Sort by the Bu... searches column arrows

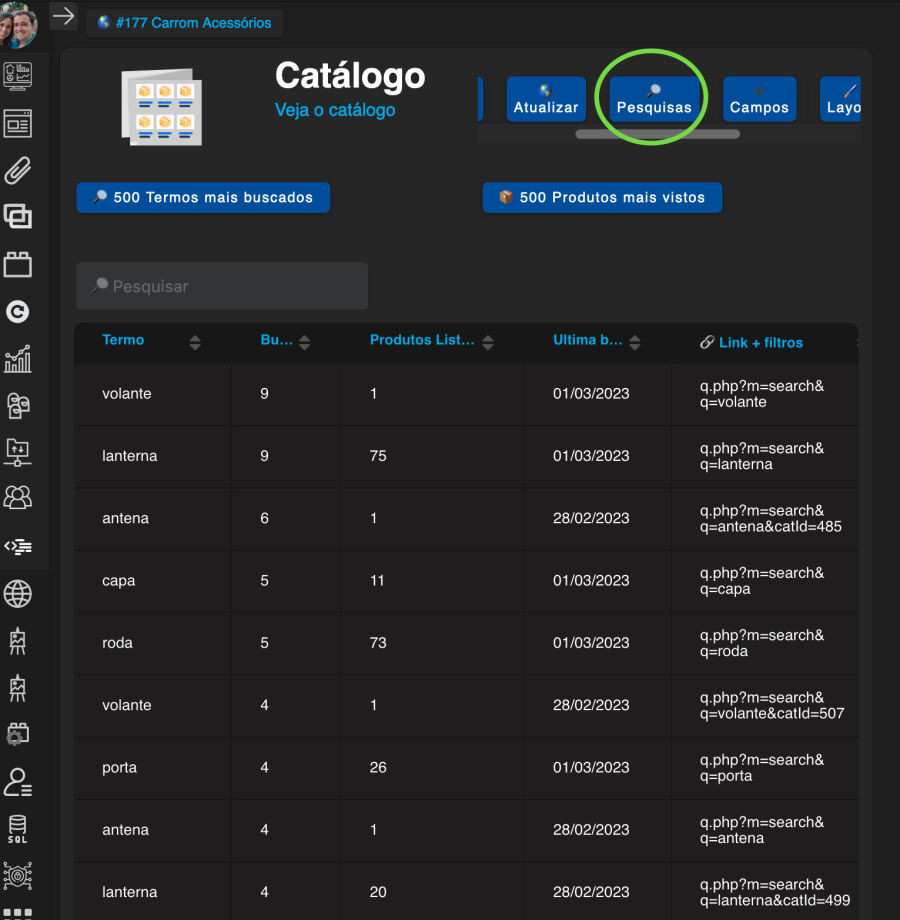[304, 343]
